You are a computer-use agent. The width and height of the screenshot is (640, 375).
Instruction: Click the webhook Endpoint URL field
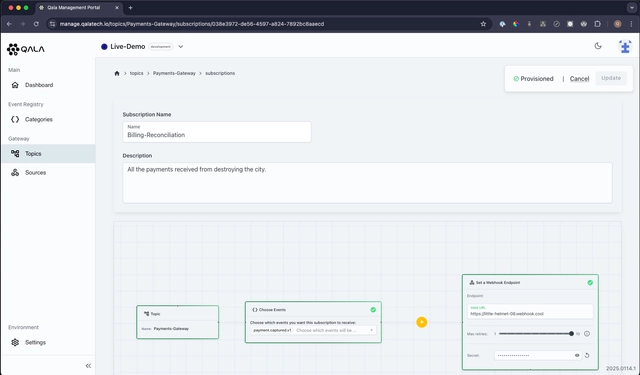(x=530, y=311)
